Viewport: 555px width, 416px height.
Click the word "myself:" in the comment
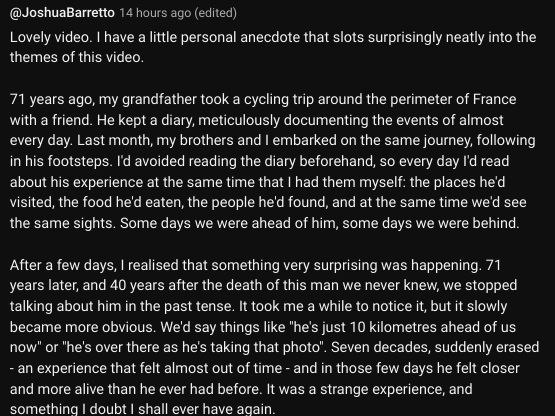pyautogui.click(x=382, y=182)
